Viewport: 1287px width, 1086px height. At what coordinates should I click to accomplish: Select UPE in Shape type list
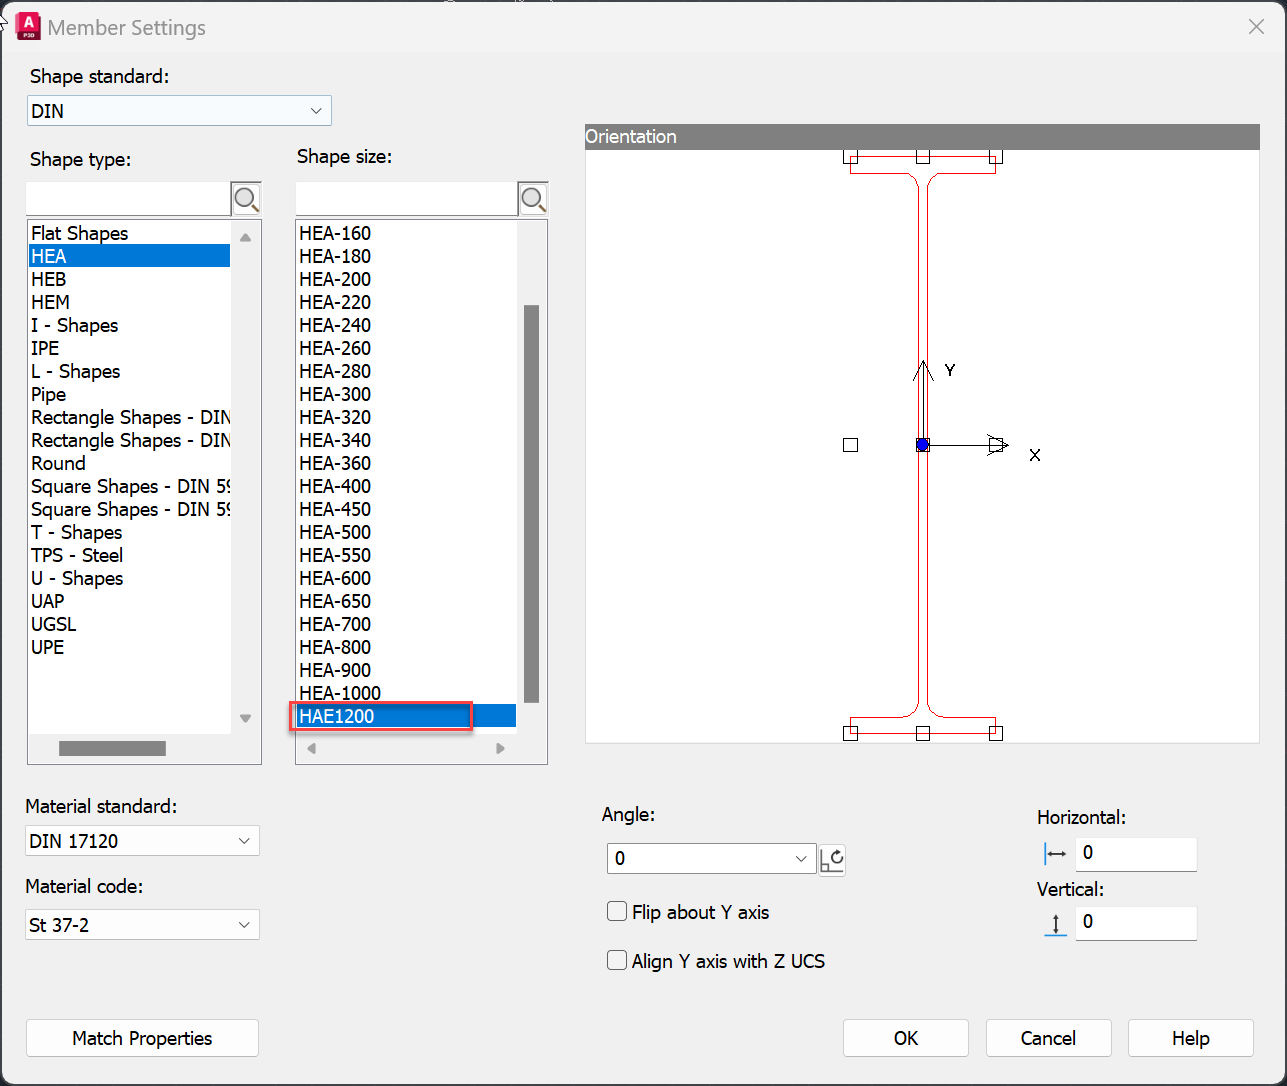tap(129, 647)
